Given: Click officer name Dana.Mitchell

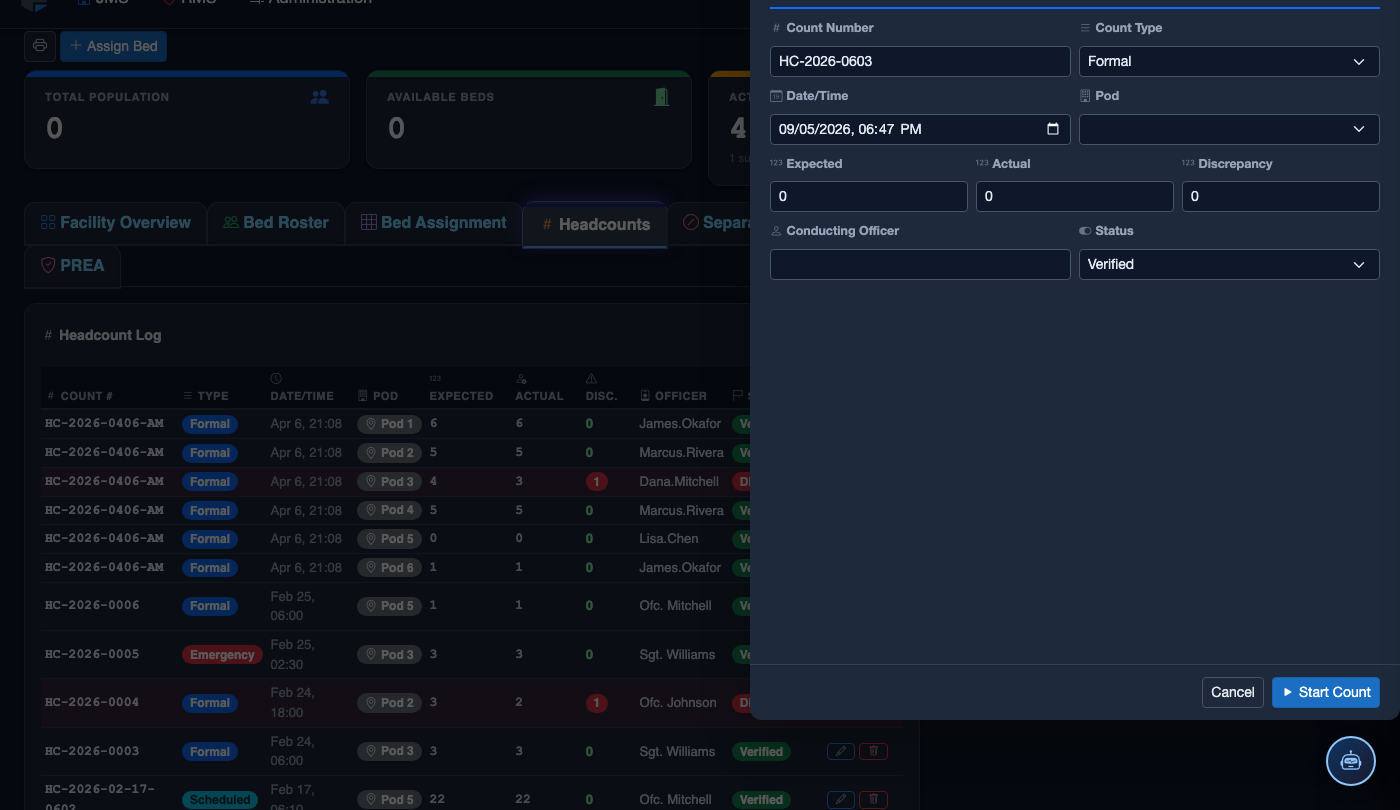Looking at the screenshot, I should tap(679, 482).
